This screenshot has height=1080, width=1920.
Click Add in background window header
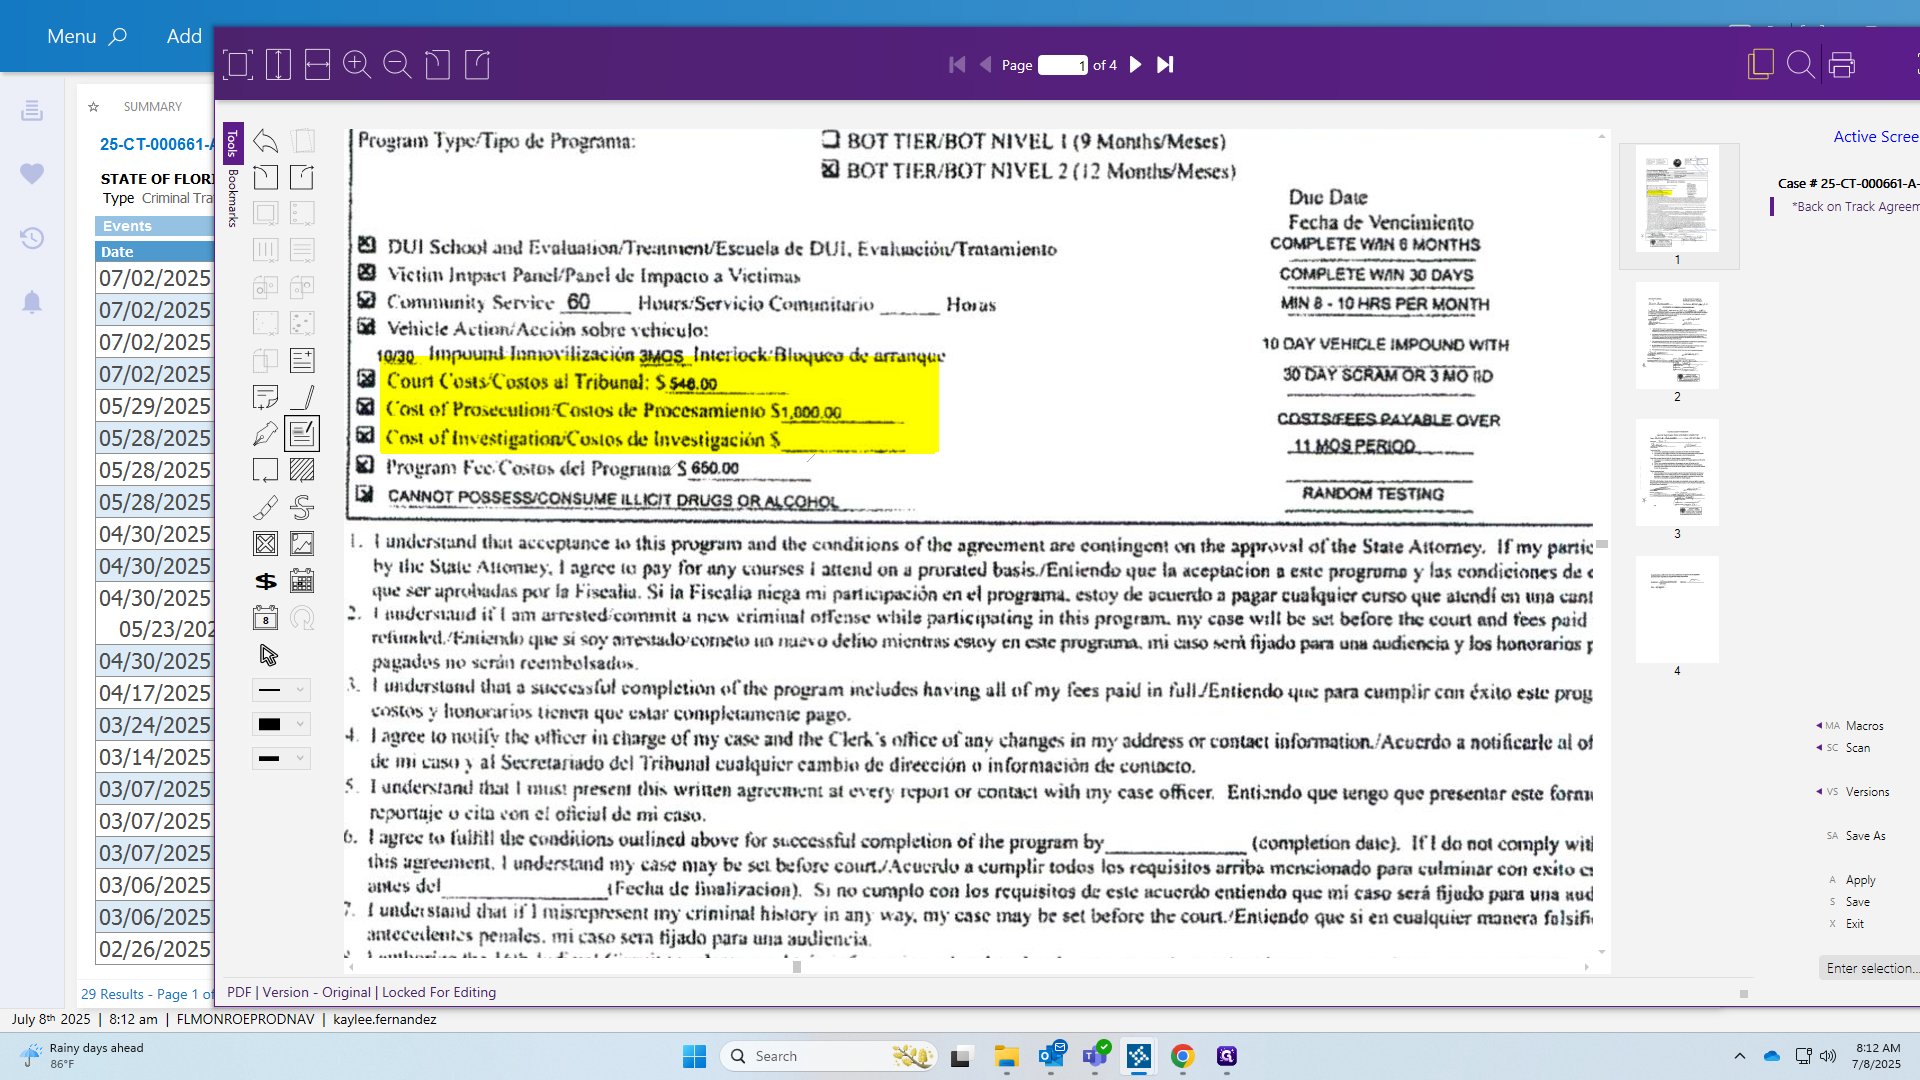pyautogui.click(x=184, y=36)
